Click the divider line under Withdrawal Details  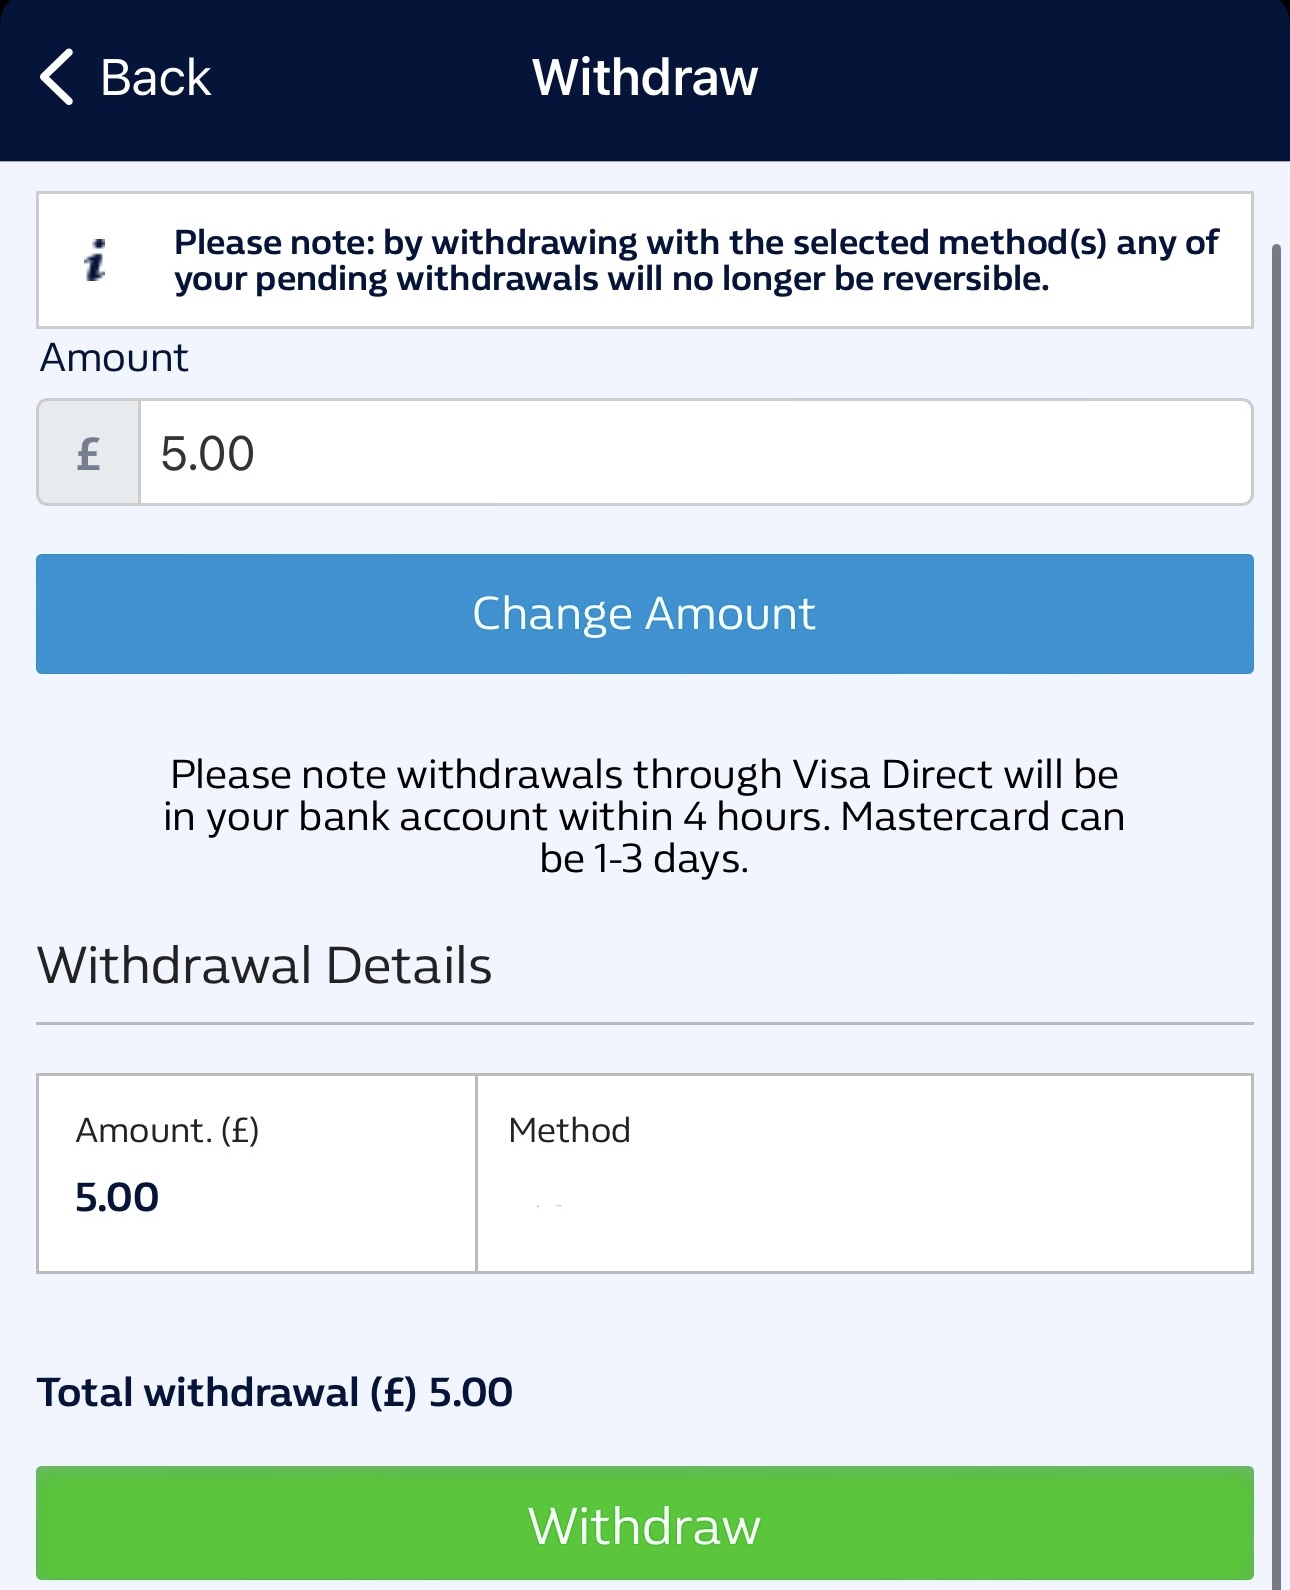coord(644,1022)
